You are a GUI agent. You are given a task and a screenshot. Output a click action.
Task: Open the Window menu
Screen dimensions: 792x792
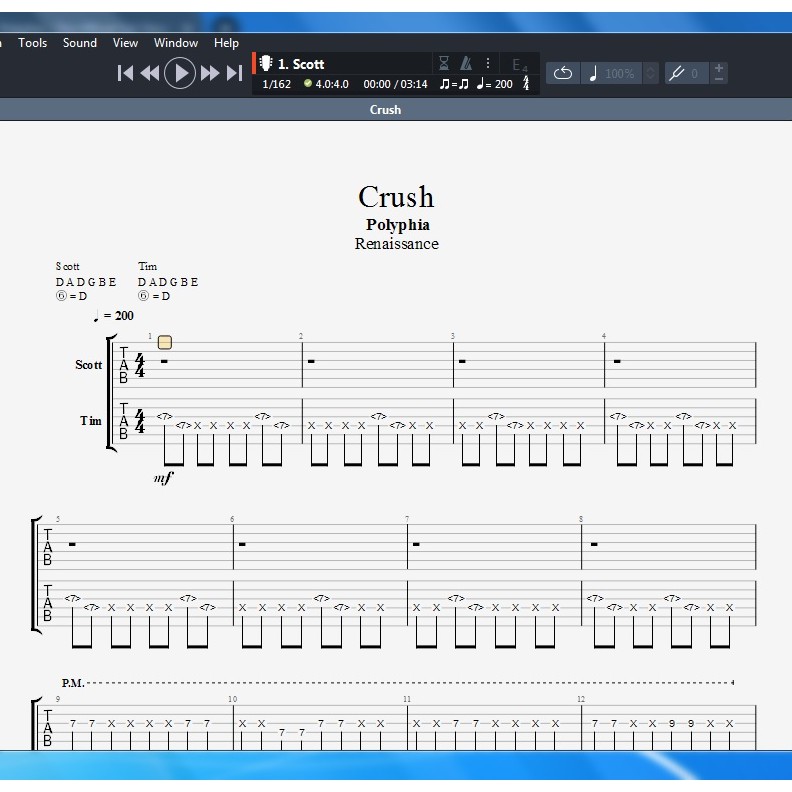click(176, 43)
